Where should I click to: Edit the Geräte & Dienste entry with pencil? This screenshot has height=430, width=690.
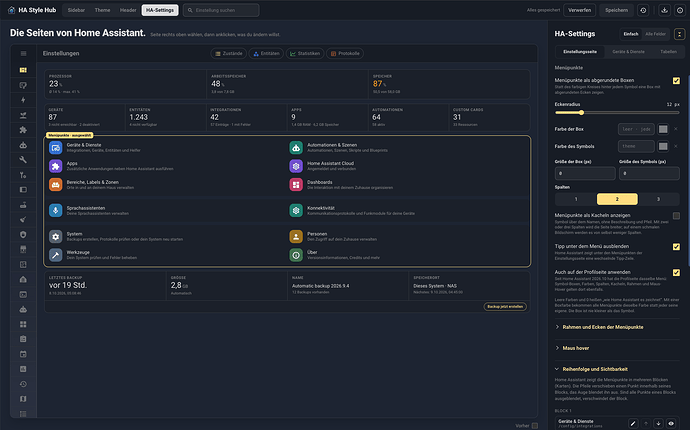click(633, 423)
